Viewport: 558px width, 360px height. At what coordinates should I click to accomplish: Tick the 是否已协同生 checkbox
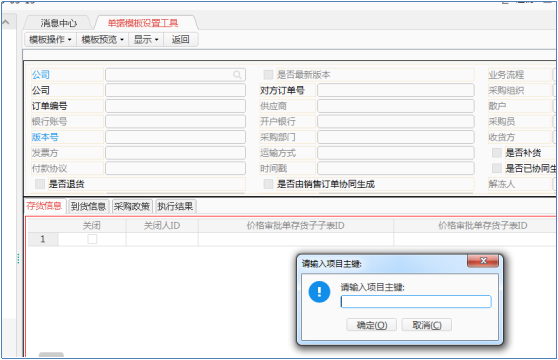click(497, 168)
